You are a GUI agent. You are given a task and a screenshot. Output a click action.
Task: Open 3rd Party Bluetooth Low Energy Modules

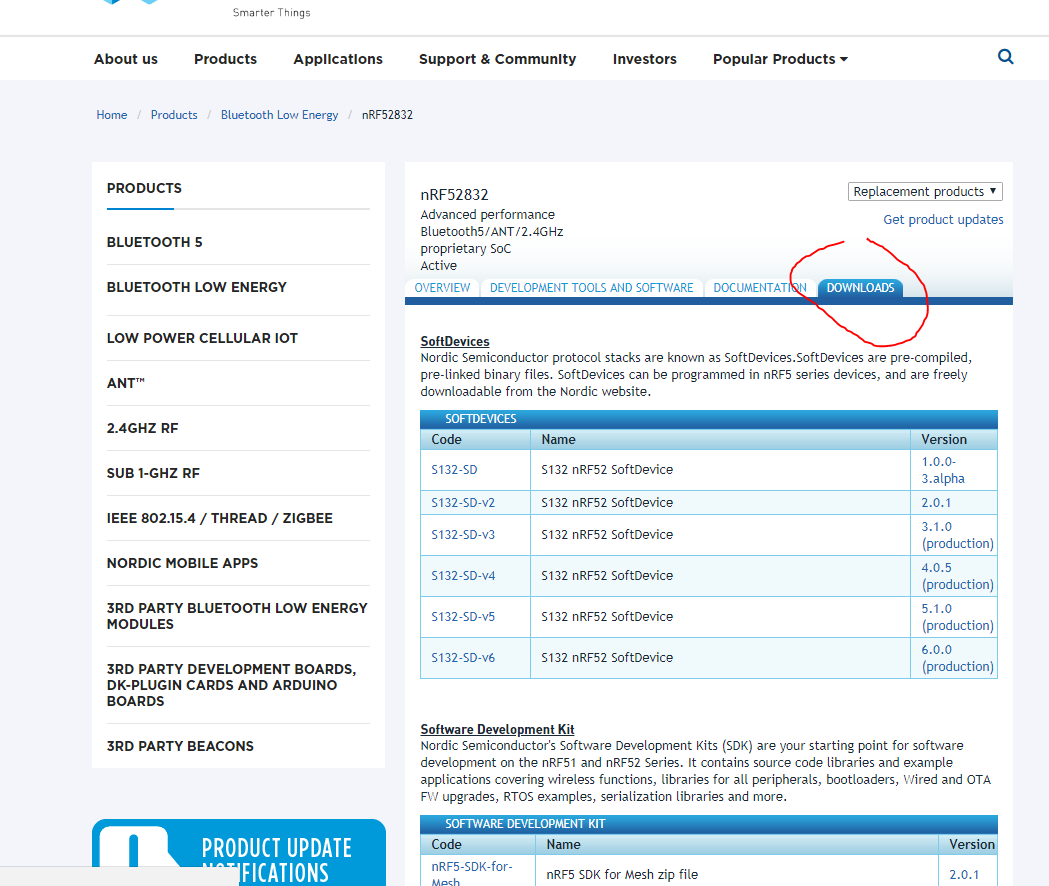tap(237, 616)
